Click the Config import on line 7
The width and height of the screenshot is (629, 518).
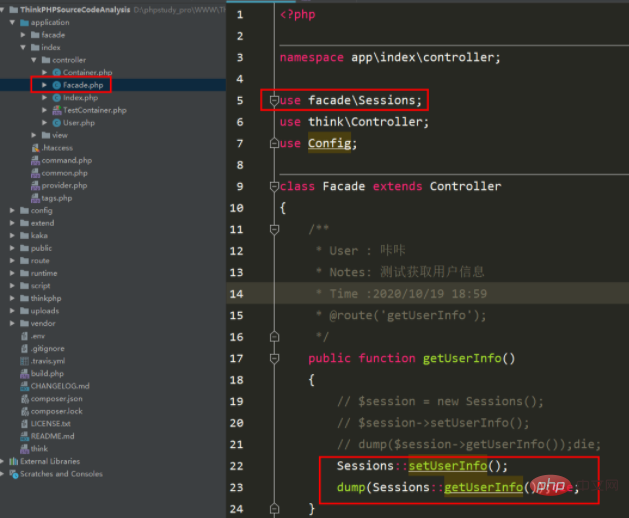[x=329, y=143]
